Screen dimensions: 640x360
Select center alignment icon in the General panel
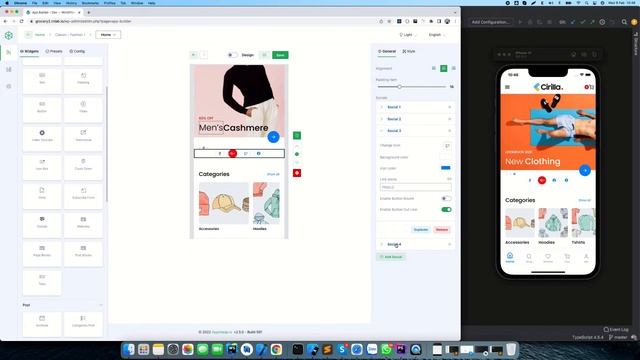tap(444, 69)
